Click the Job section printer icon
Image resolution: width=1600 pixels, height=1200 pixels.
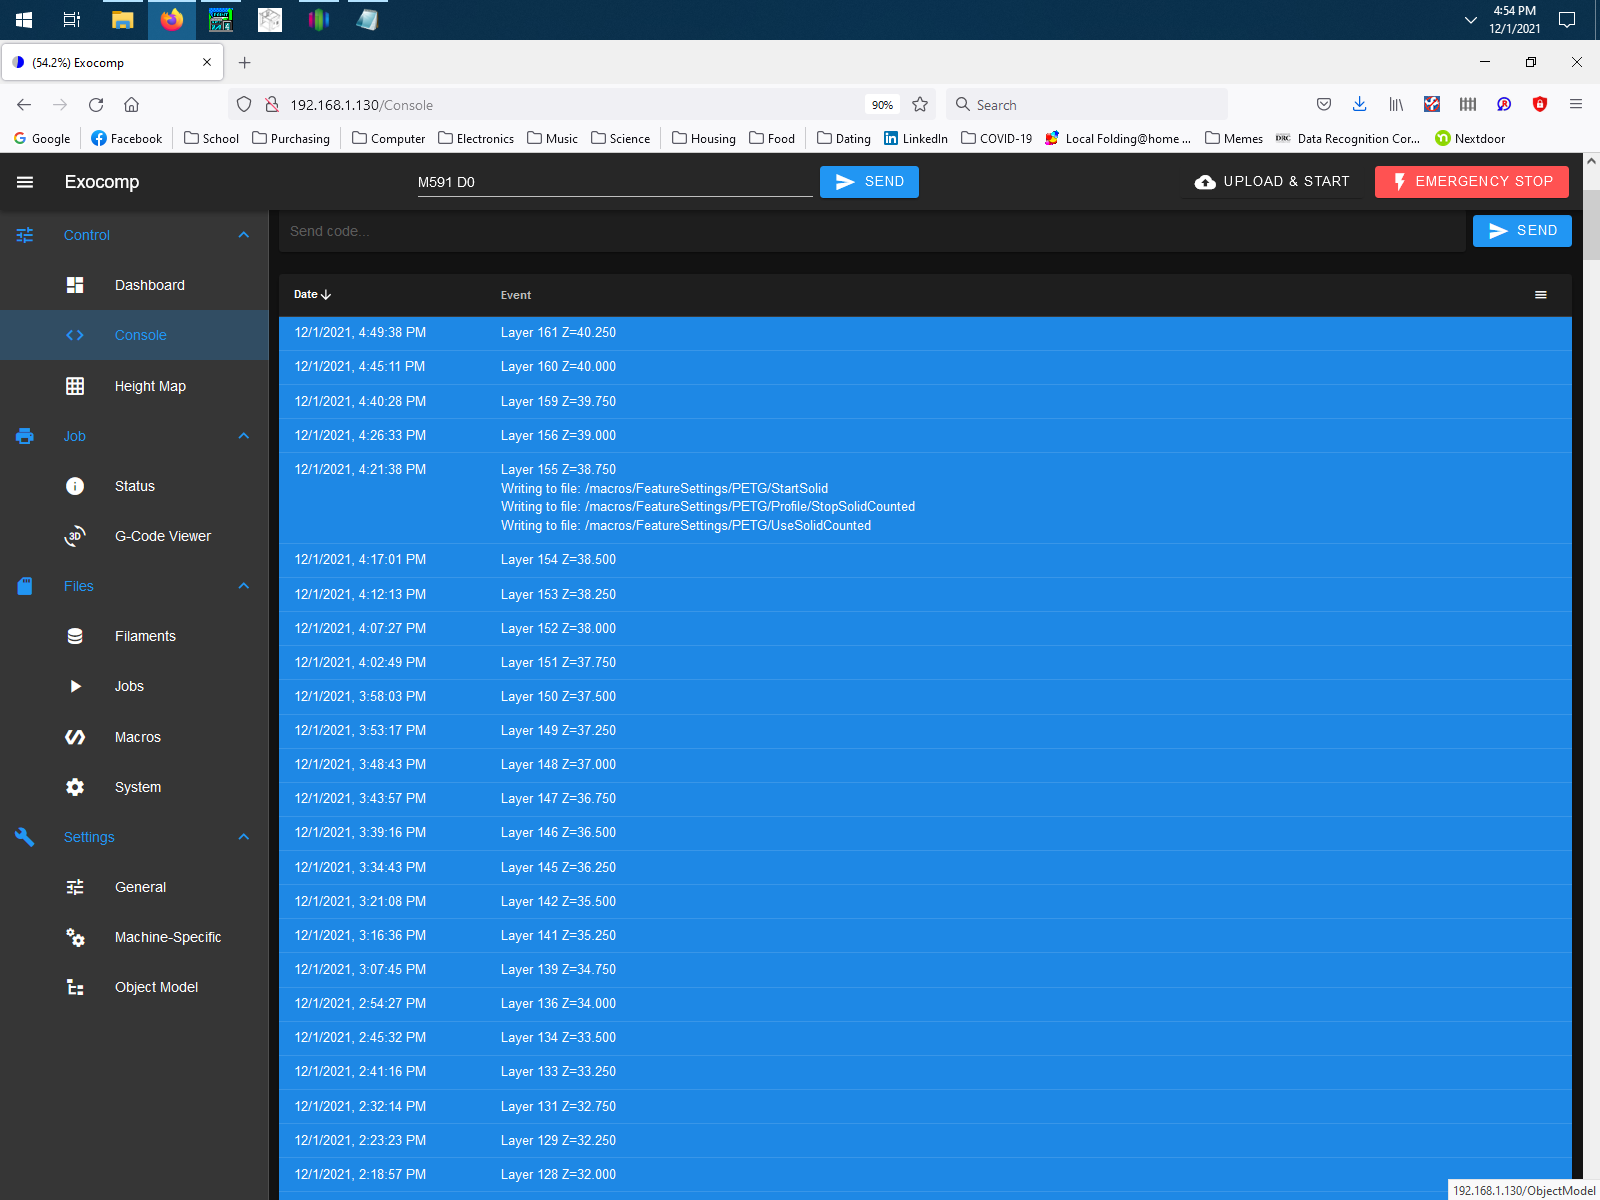pyautogui.click(x=25, y=436)
